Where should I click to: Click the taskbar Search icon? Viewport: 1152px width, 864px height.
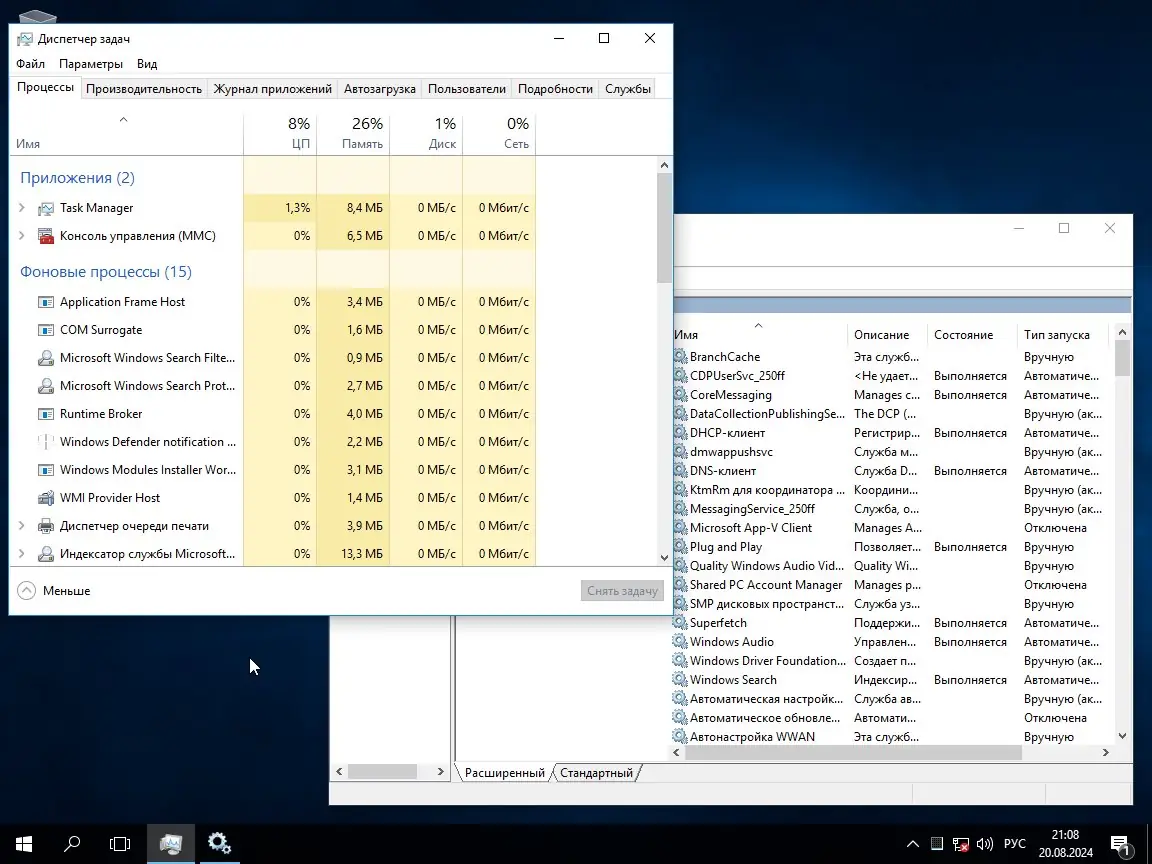click(71, 843)
